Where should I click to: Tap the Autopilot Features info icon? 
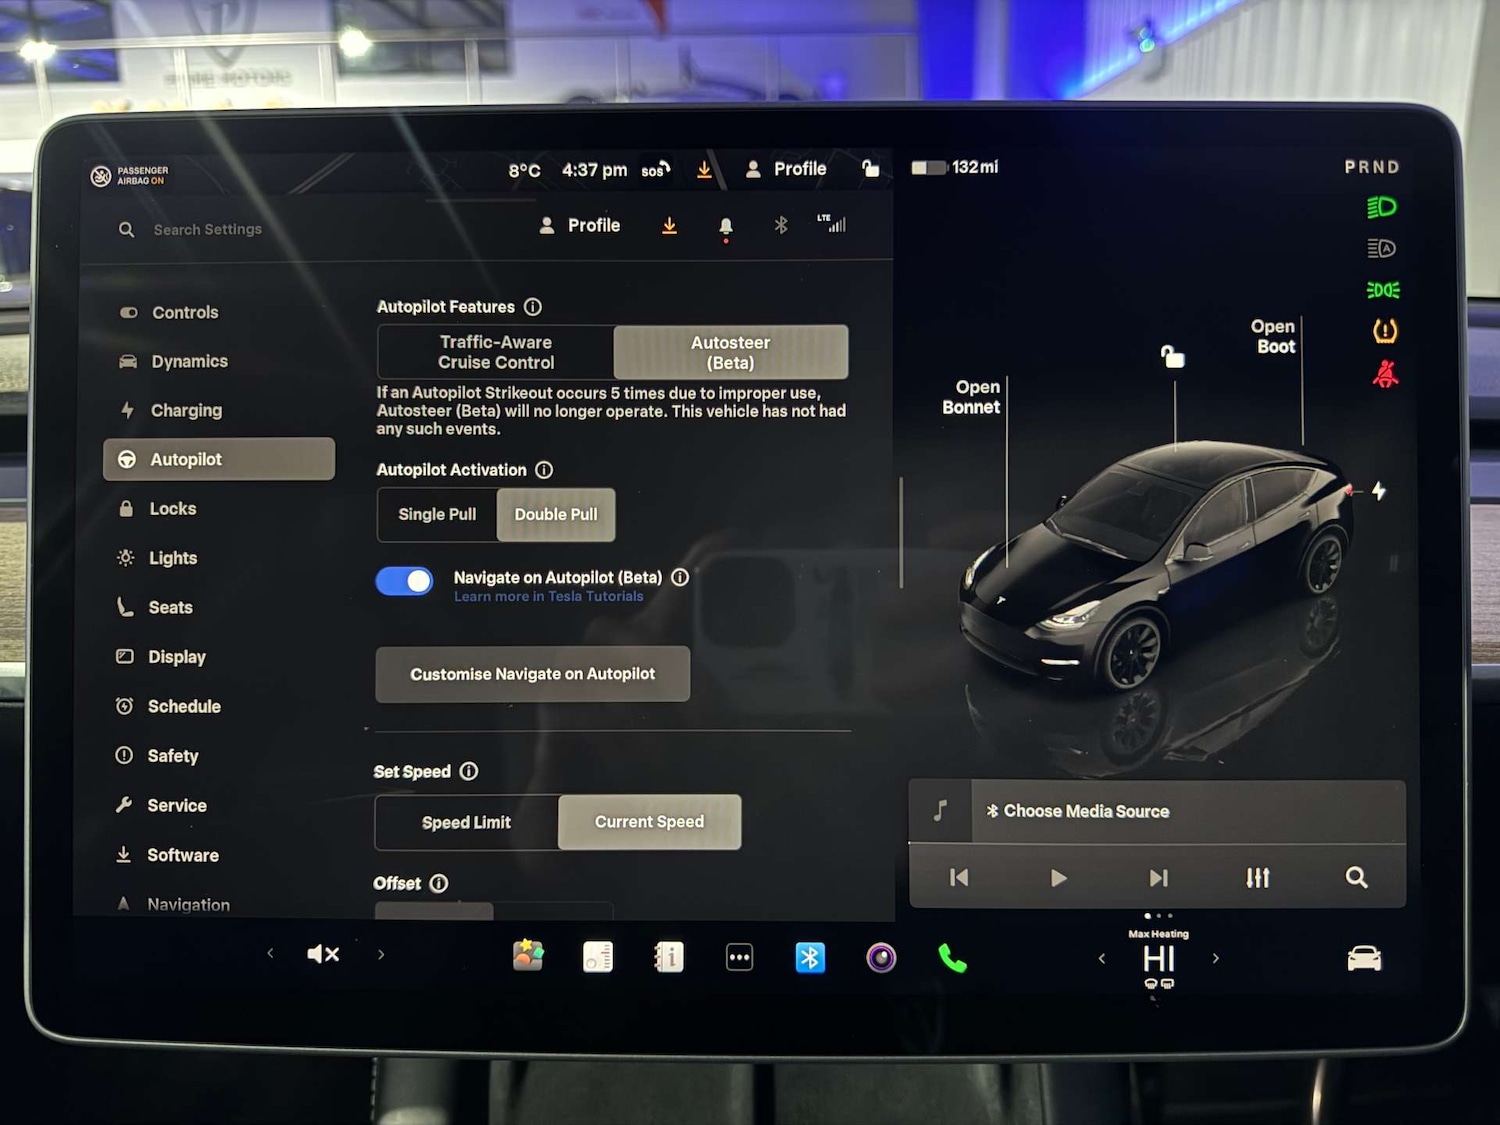[533, 307]
